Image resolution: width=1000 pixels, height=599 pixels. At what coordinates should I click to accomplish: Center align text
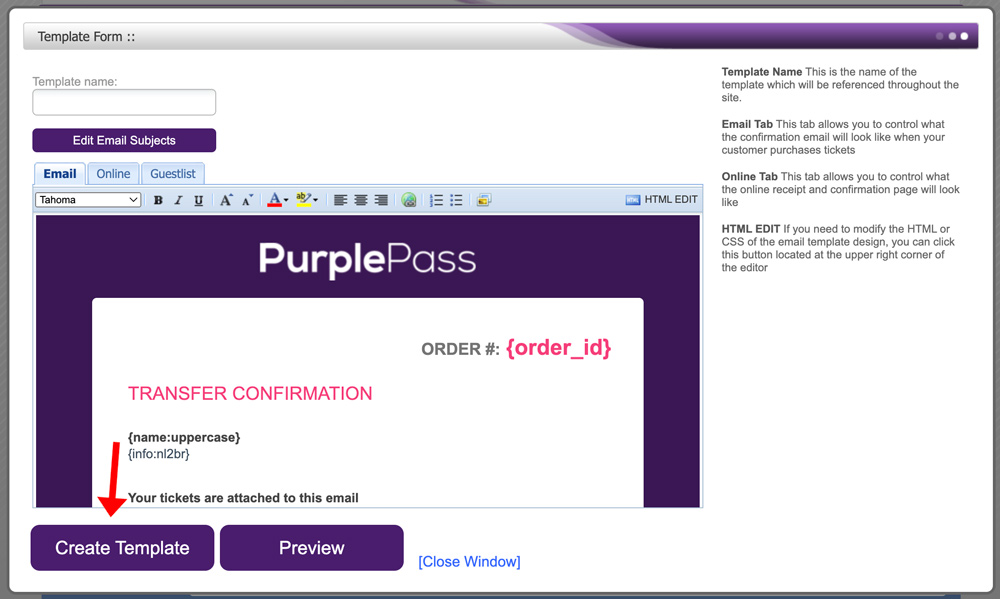coord(361,200)
